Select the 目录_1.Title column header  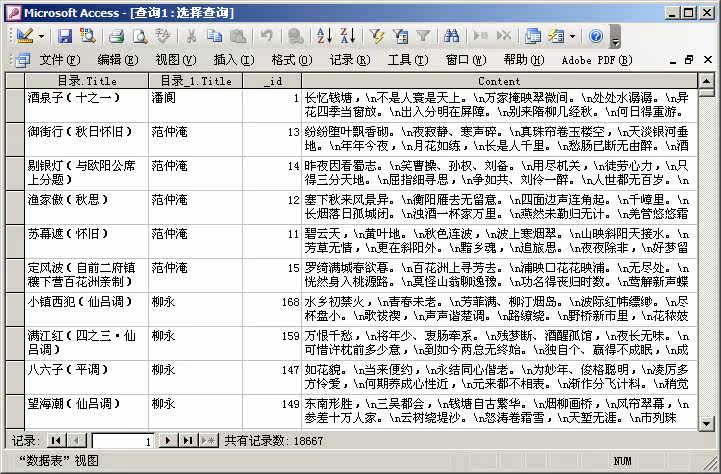click(195, 81)
